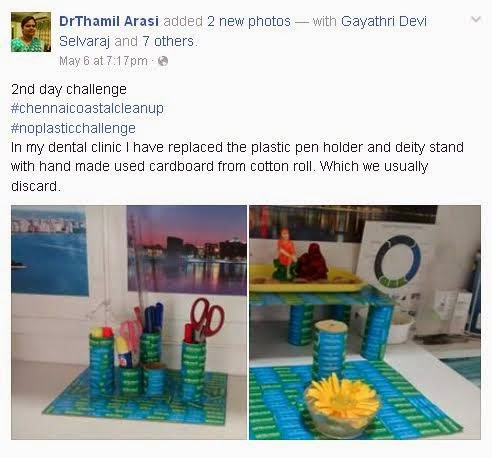The height and width of the screenshot is (458, 492).
Task: Click the blue sea poster in left photo
Action: tap(50, 250)
